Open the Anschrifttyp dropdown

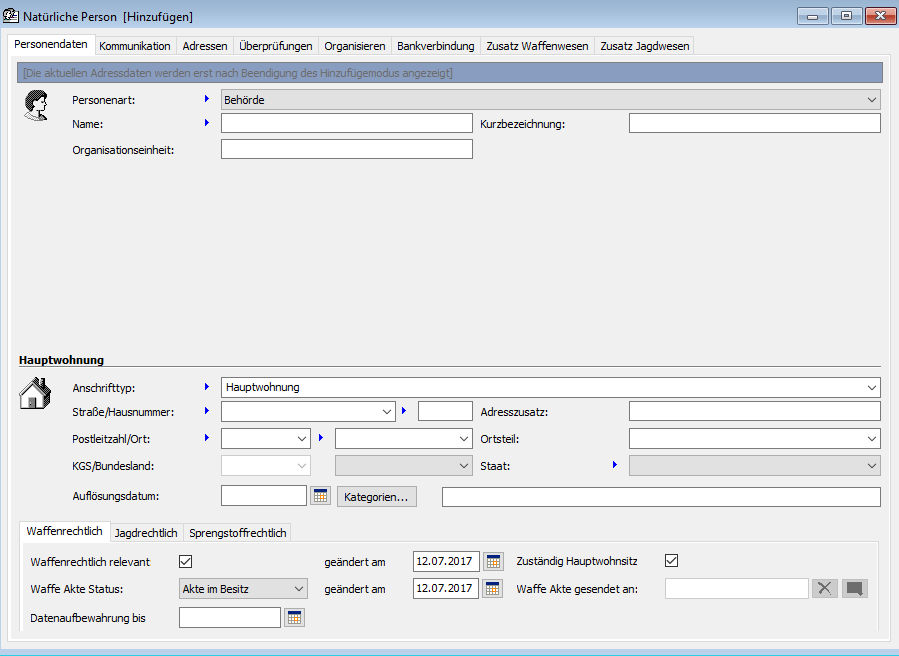(872, 387)
